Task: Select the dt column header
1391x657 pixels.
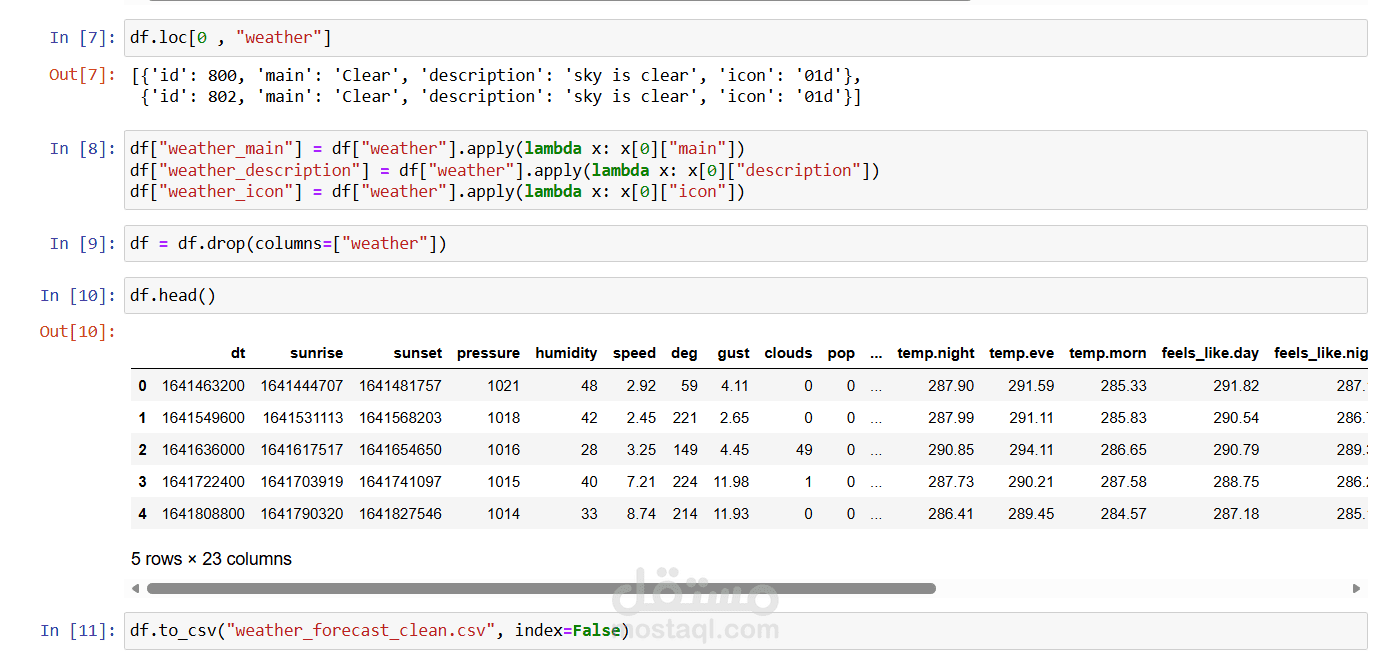Action: tap(238, 353)
